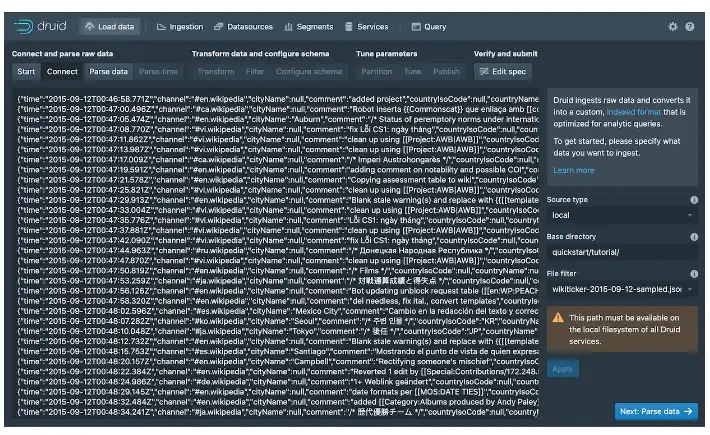Select the Filter step
The height and width of the screenshot is (435, 710).
pyautogui.click(x=254, y=72)
